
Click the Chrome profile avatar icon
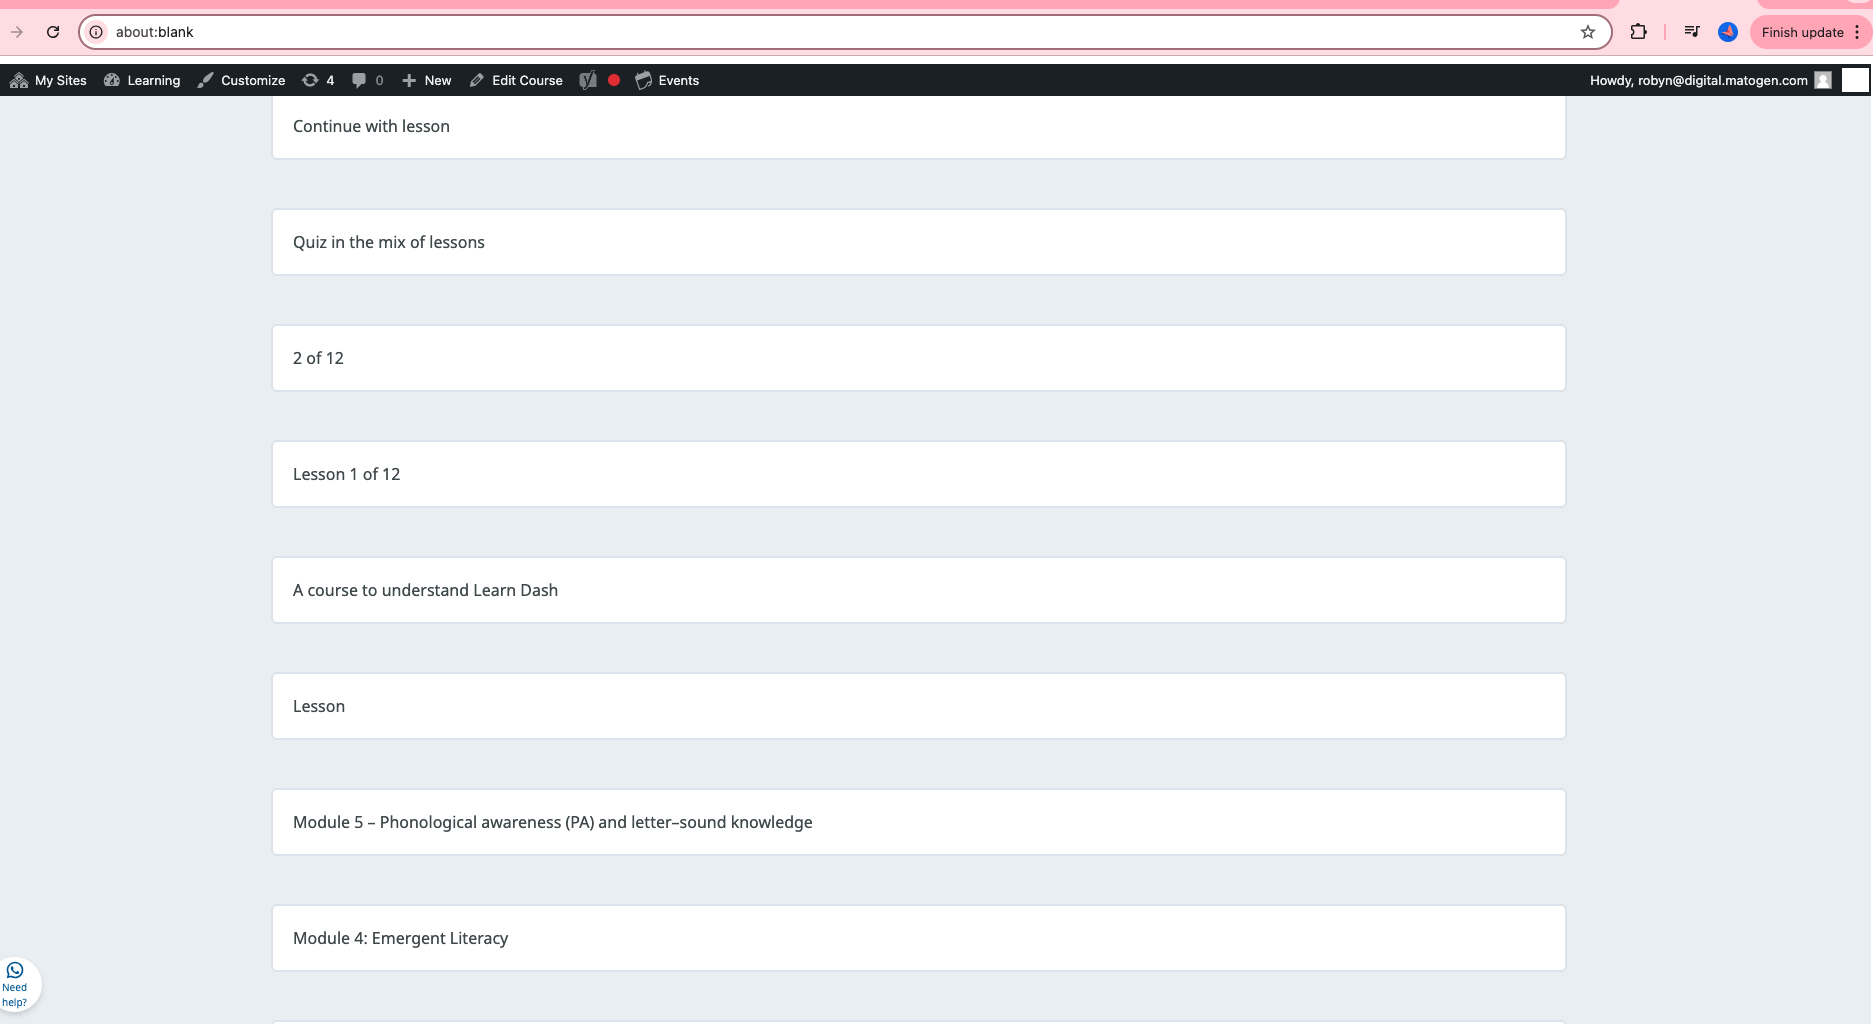coord(1727,32)
